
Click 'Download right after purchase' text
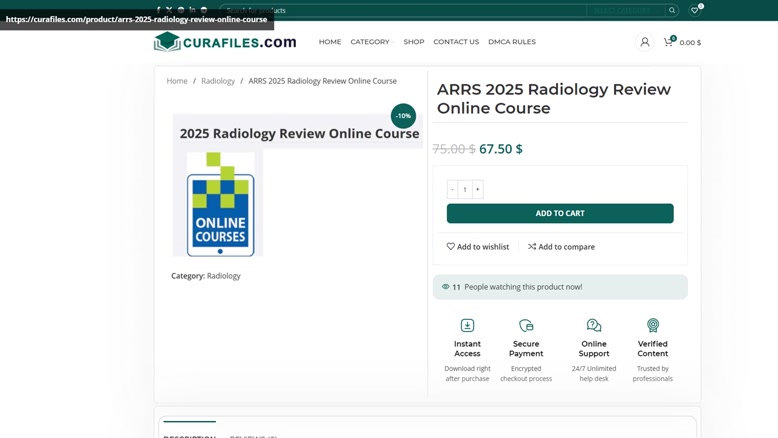[467, 374]
